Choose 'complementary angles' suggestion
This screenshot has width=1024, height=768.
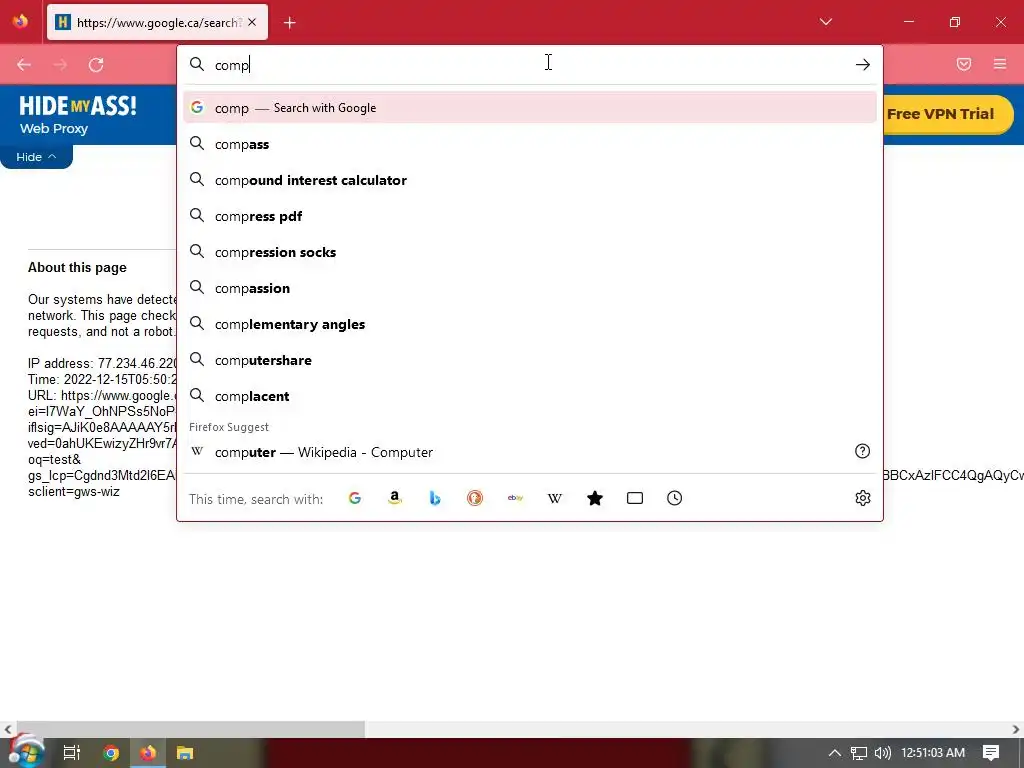(x=530, y=325)
